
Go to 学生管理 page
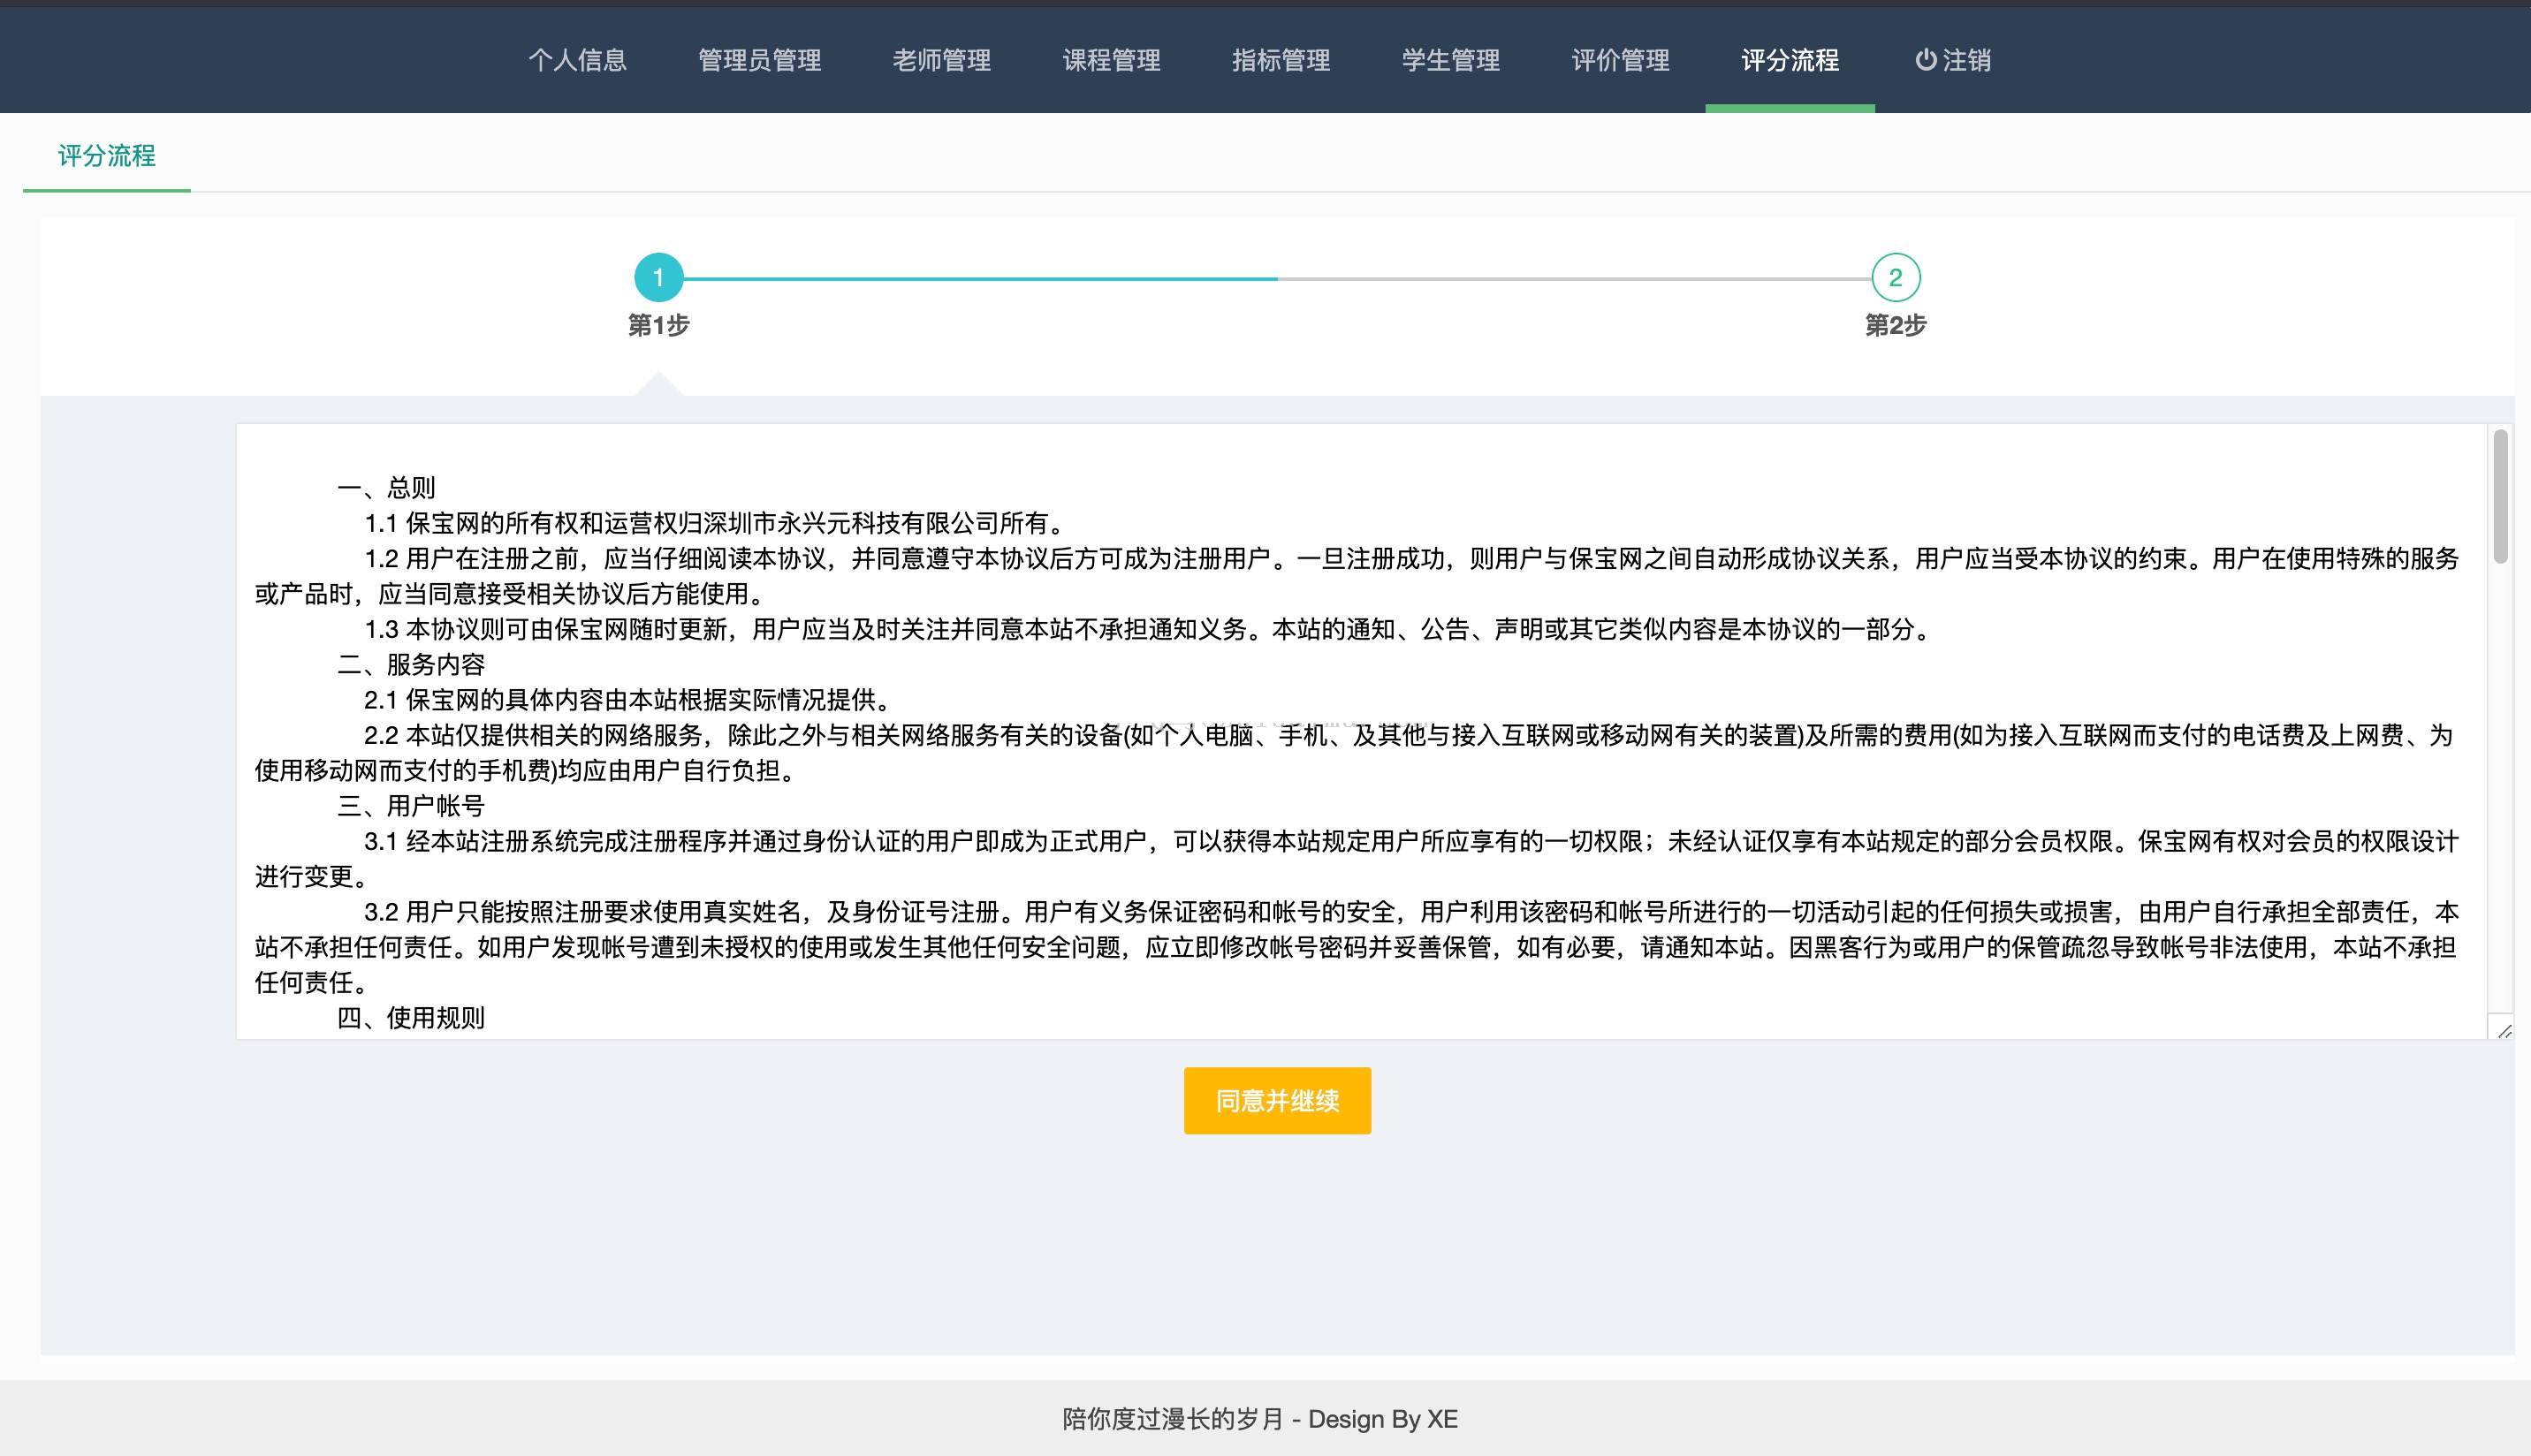(1450, 60)
